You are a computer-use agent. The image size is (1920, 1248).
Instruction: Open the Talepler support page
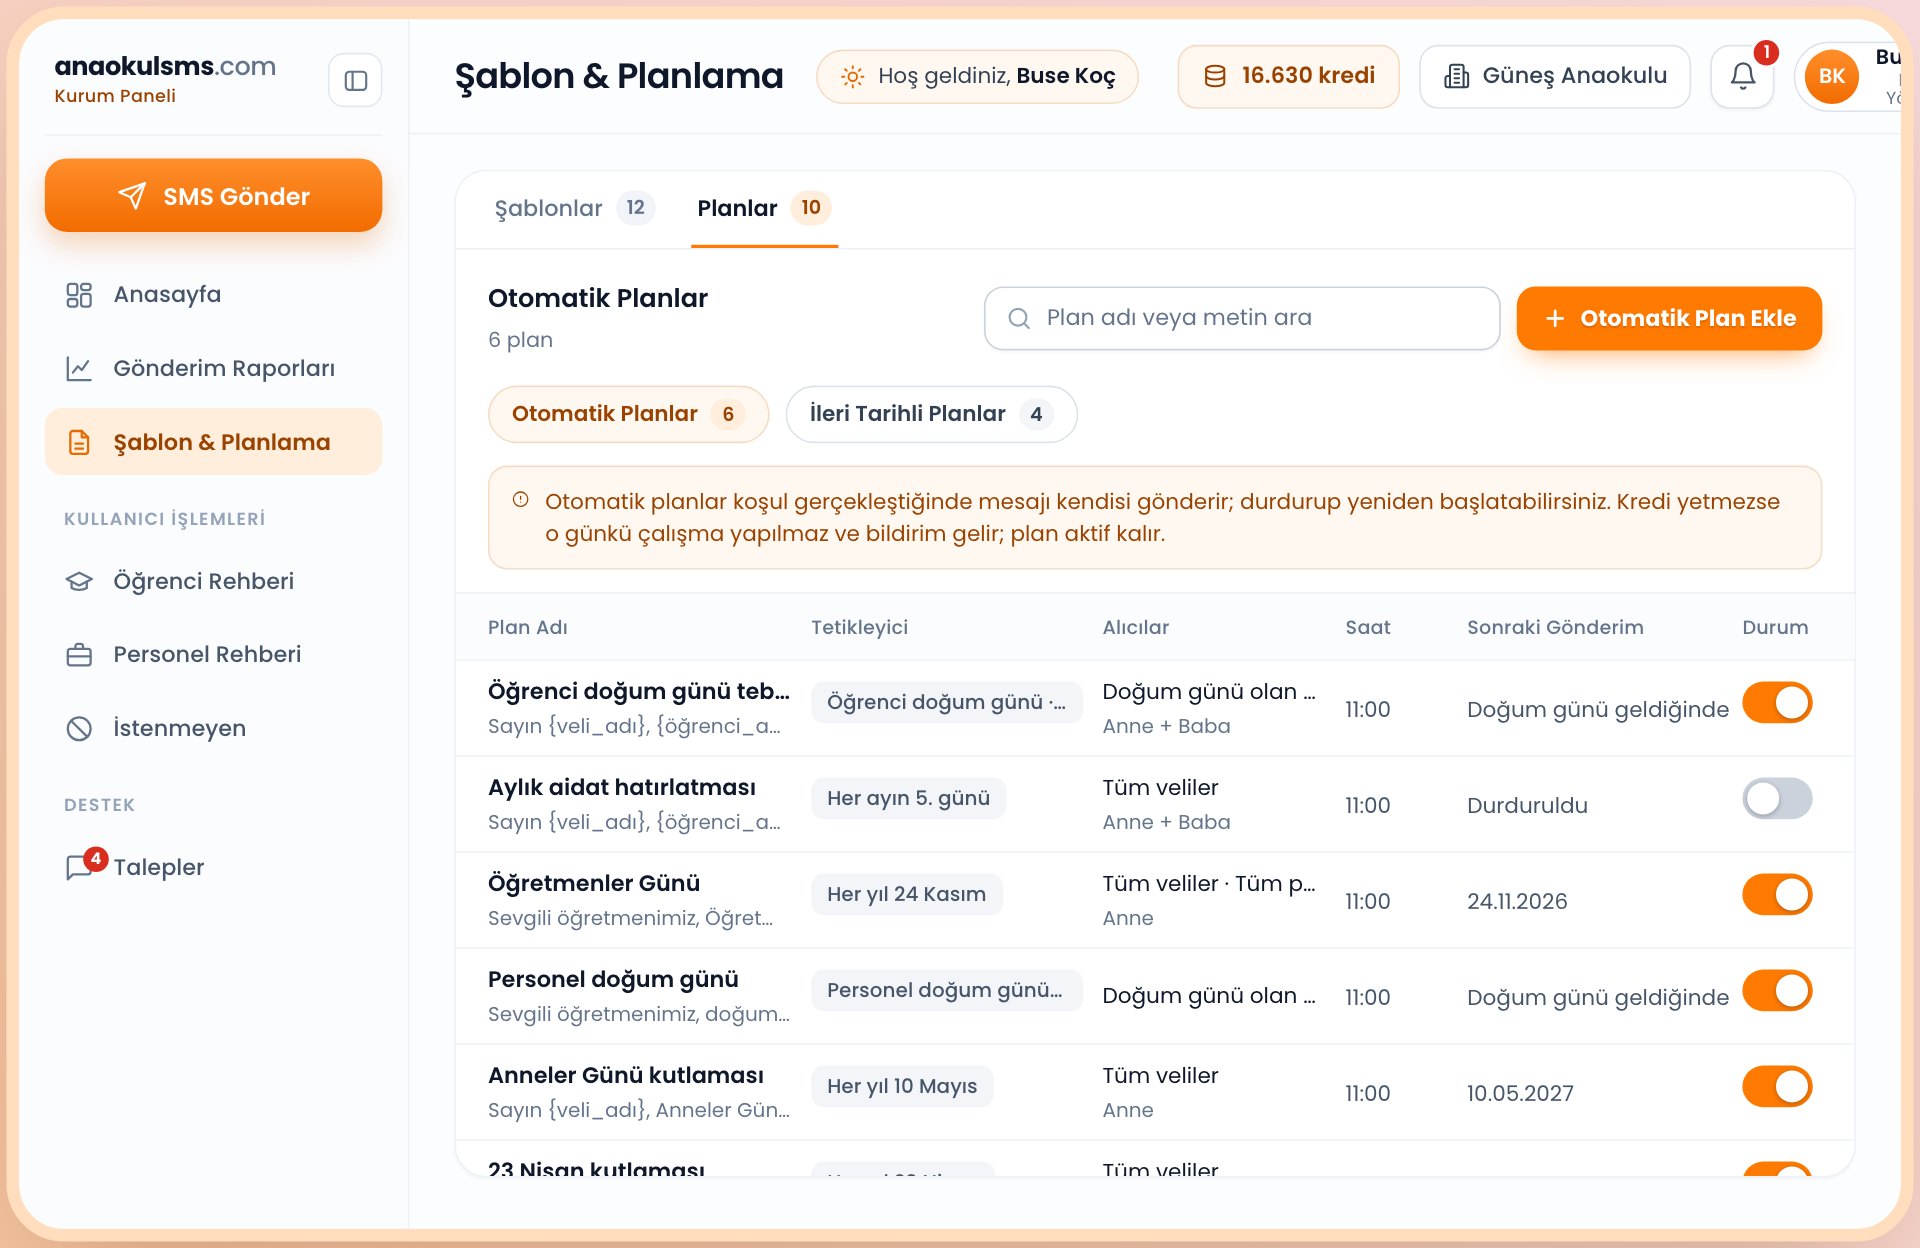click(x=213, y=867)
